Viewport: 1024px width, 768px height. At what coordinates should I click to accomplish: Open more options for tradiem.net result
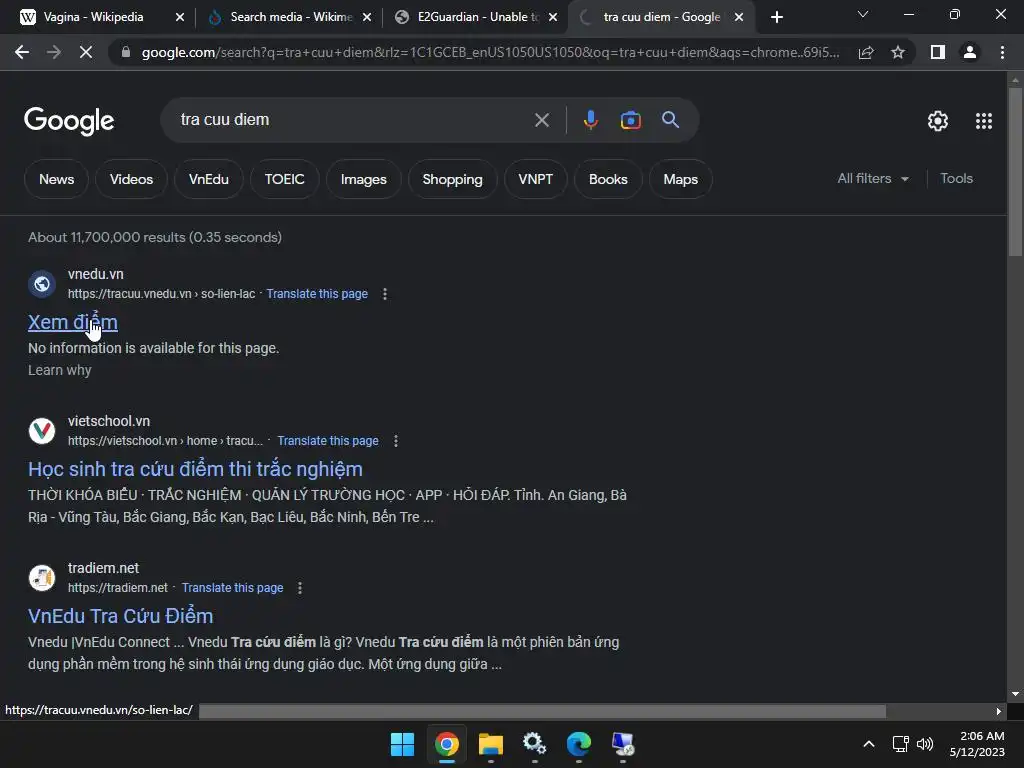point(300,588)
